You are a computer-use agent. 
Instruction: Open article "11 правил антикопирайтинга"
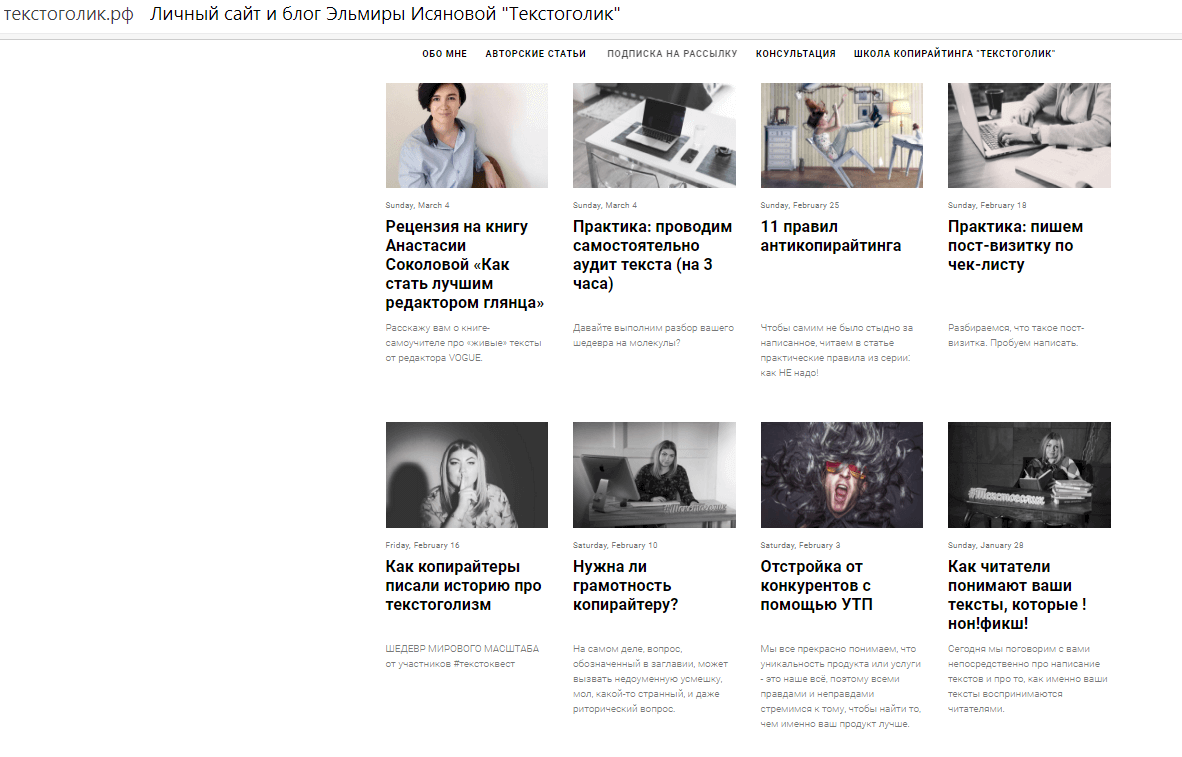pos(830,236)
